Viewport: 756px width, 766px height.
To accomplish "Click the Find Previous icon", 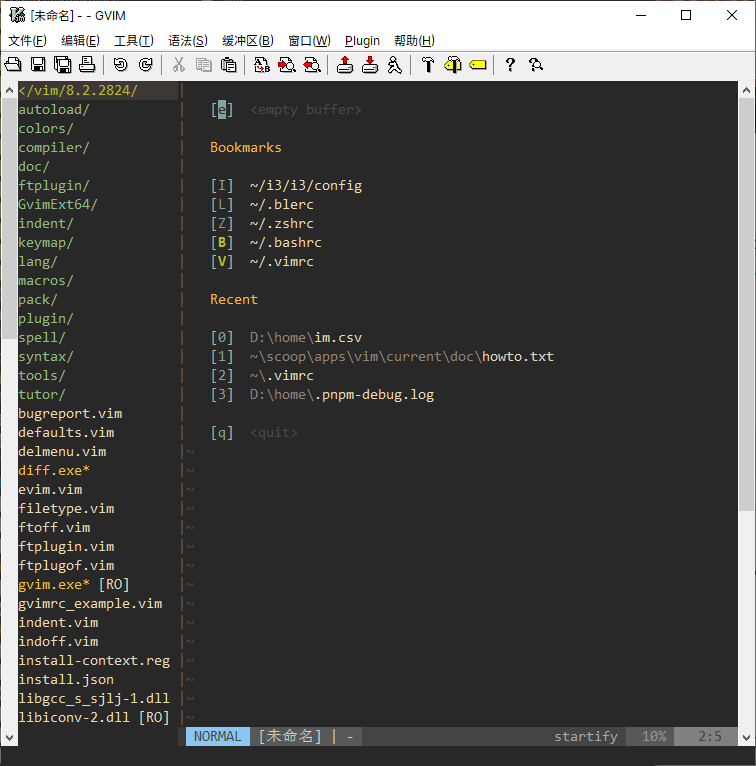I will [x=312, y=64].
